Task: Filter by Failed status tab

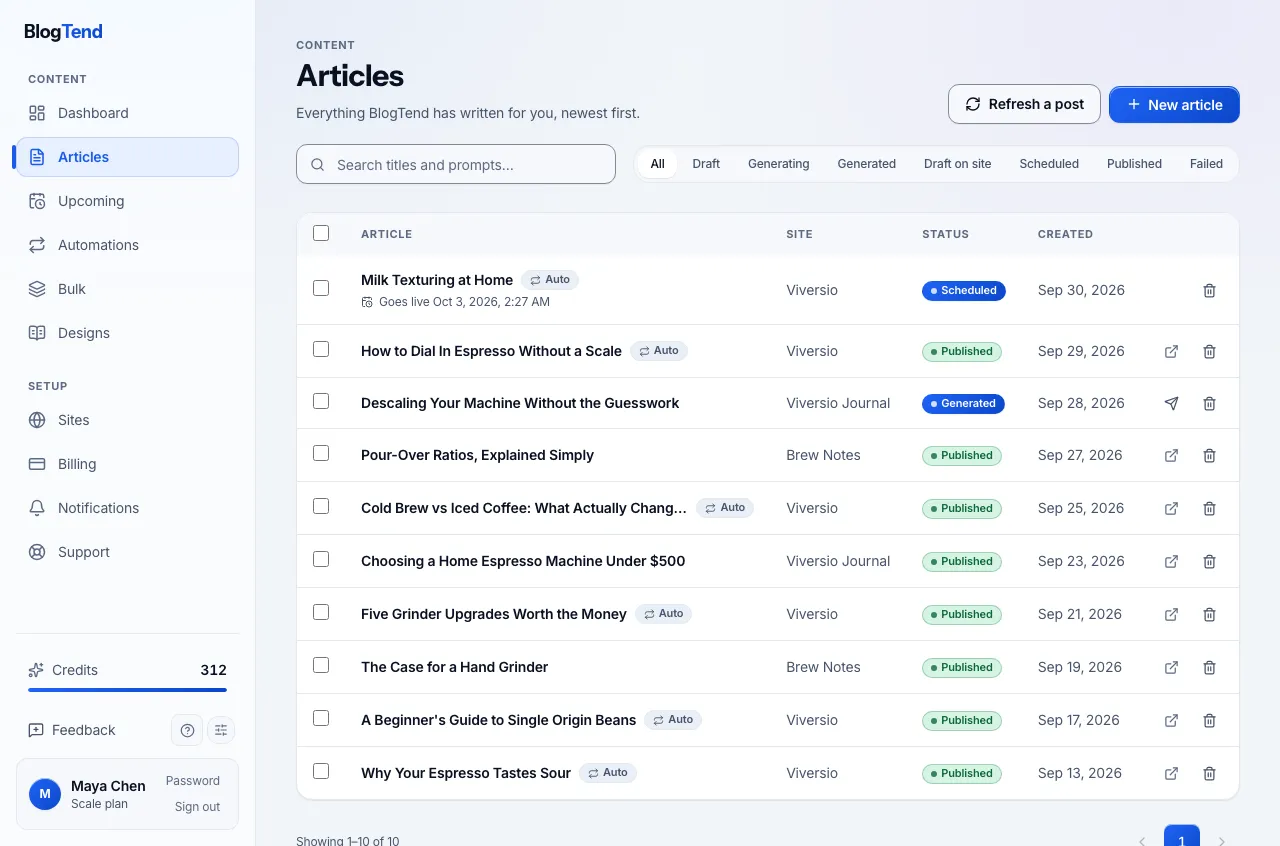Action: (x=1206, y=164)
